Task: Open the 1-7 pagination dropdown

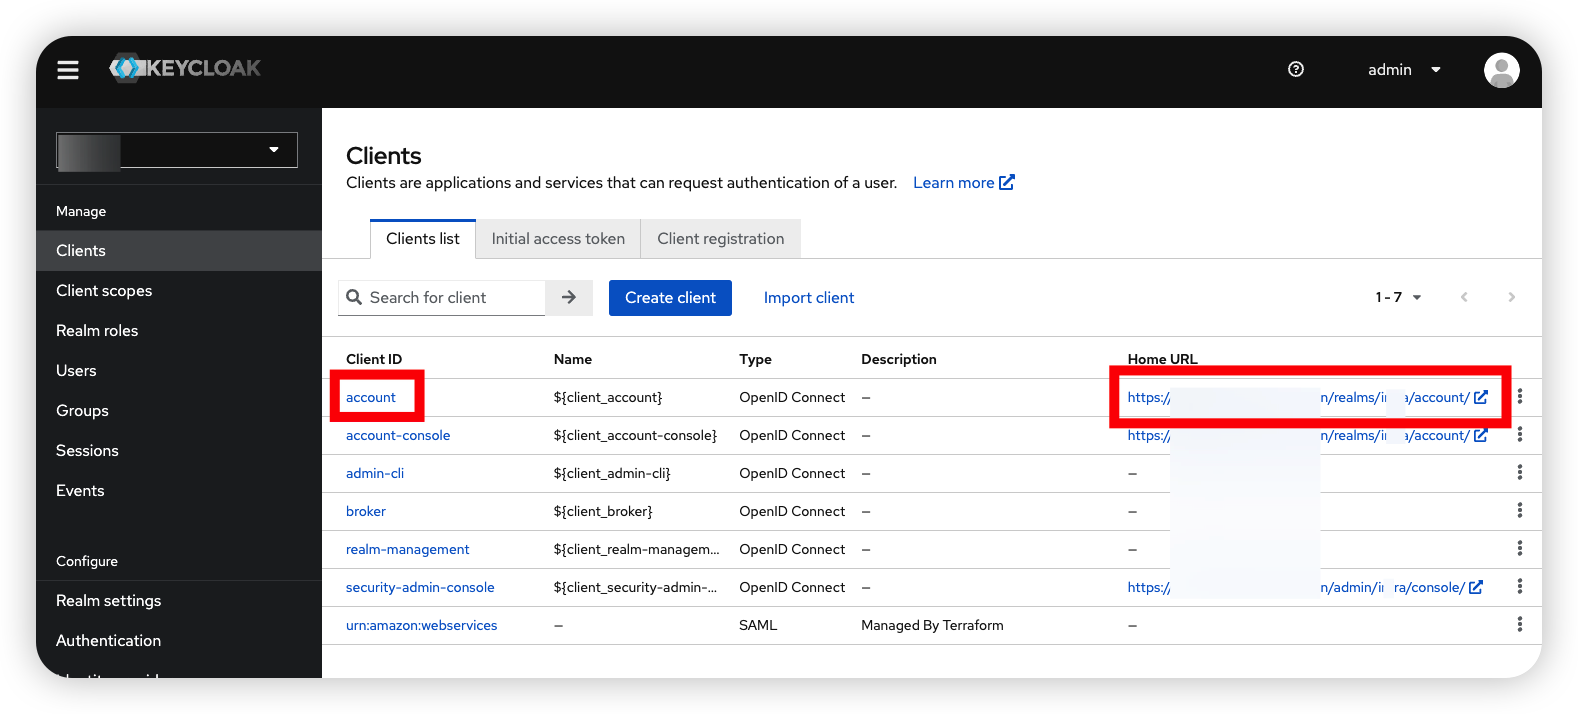Action: [1398, 297]
